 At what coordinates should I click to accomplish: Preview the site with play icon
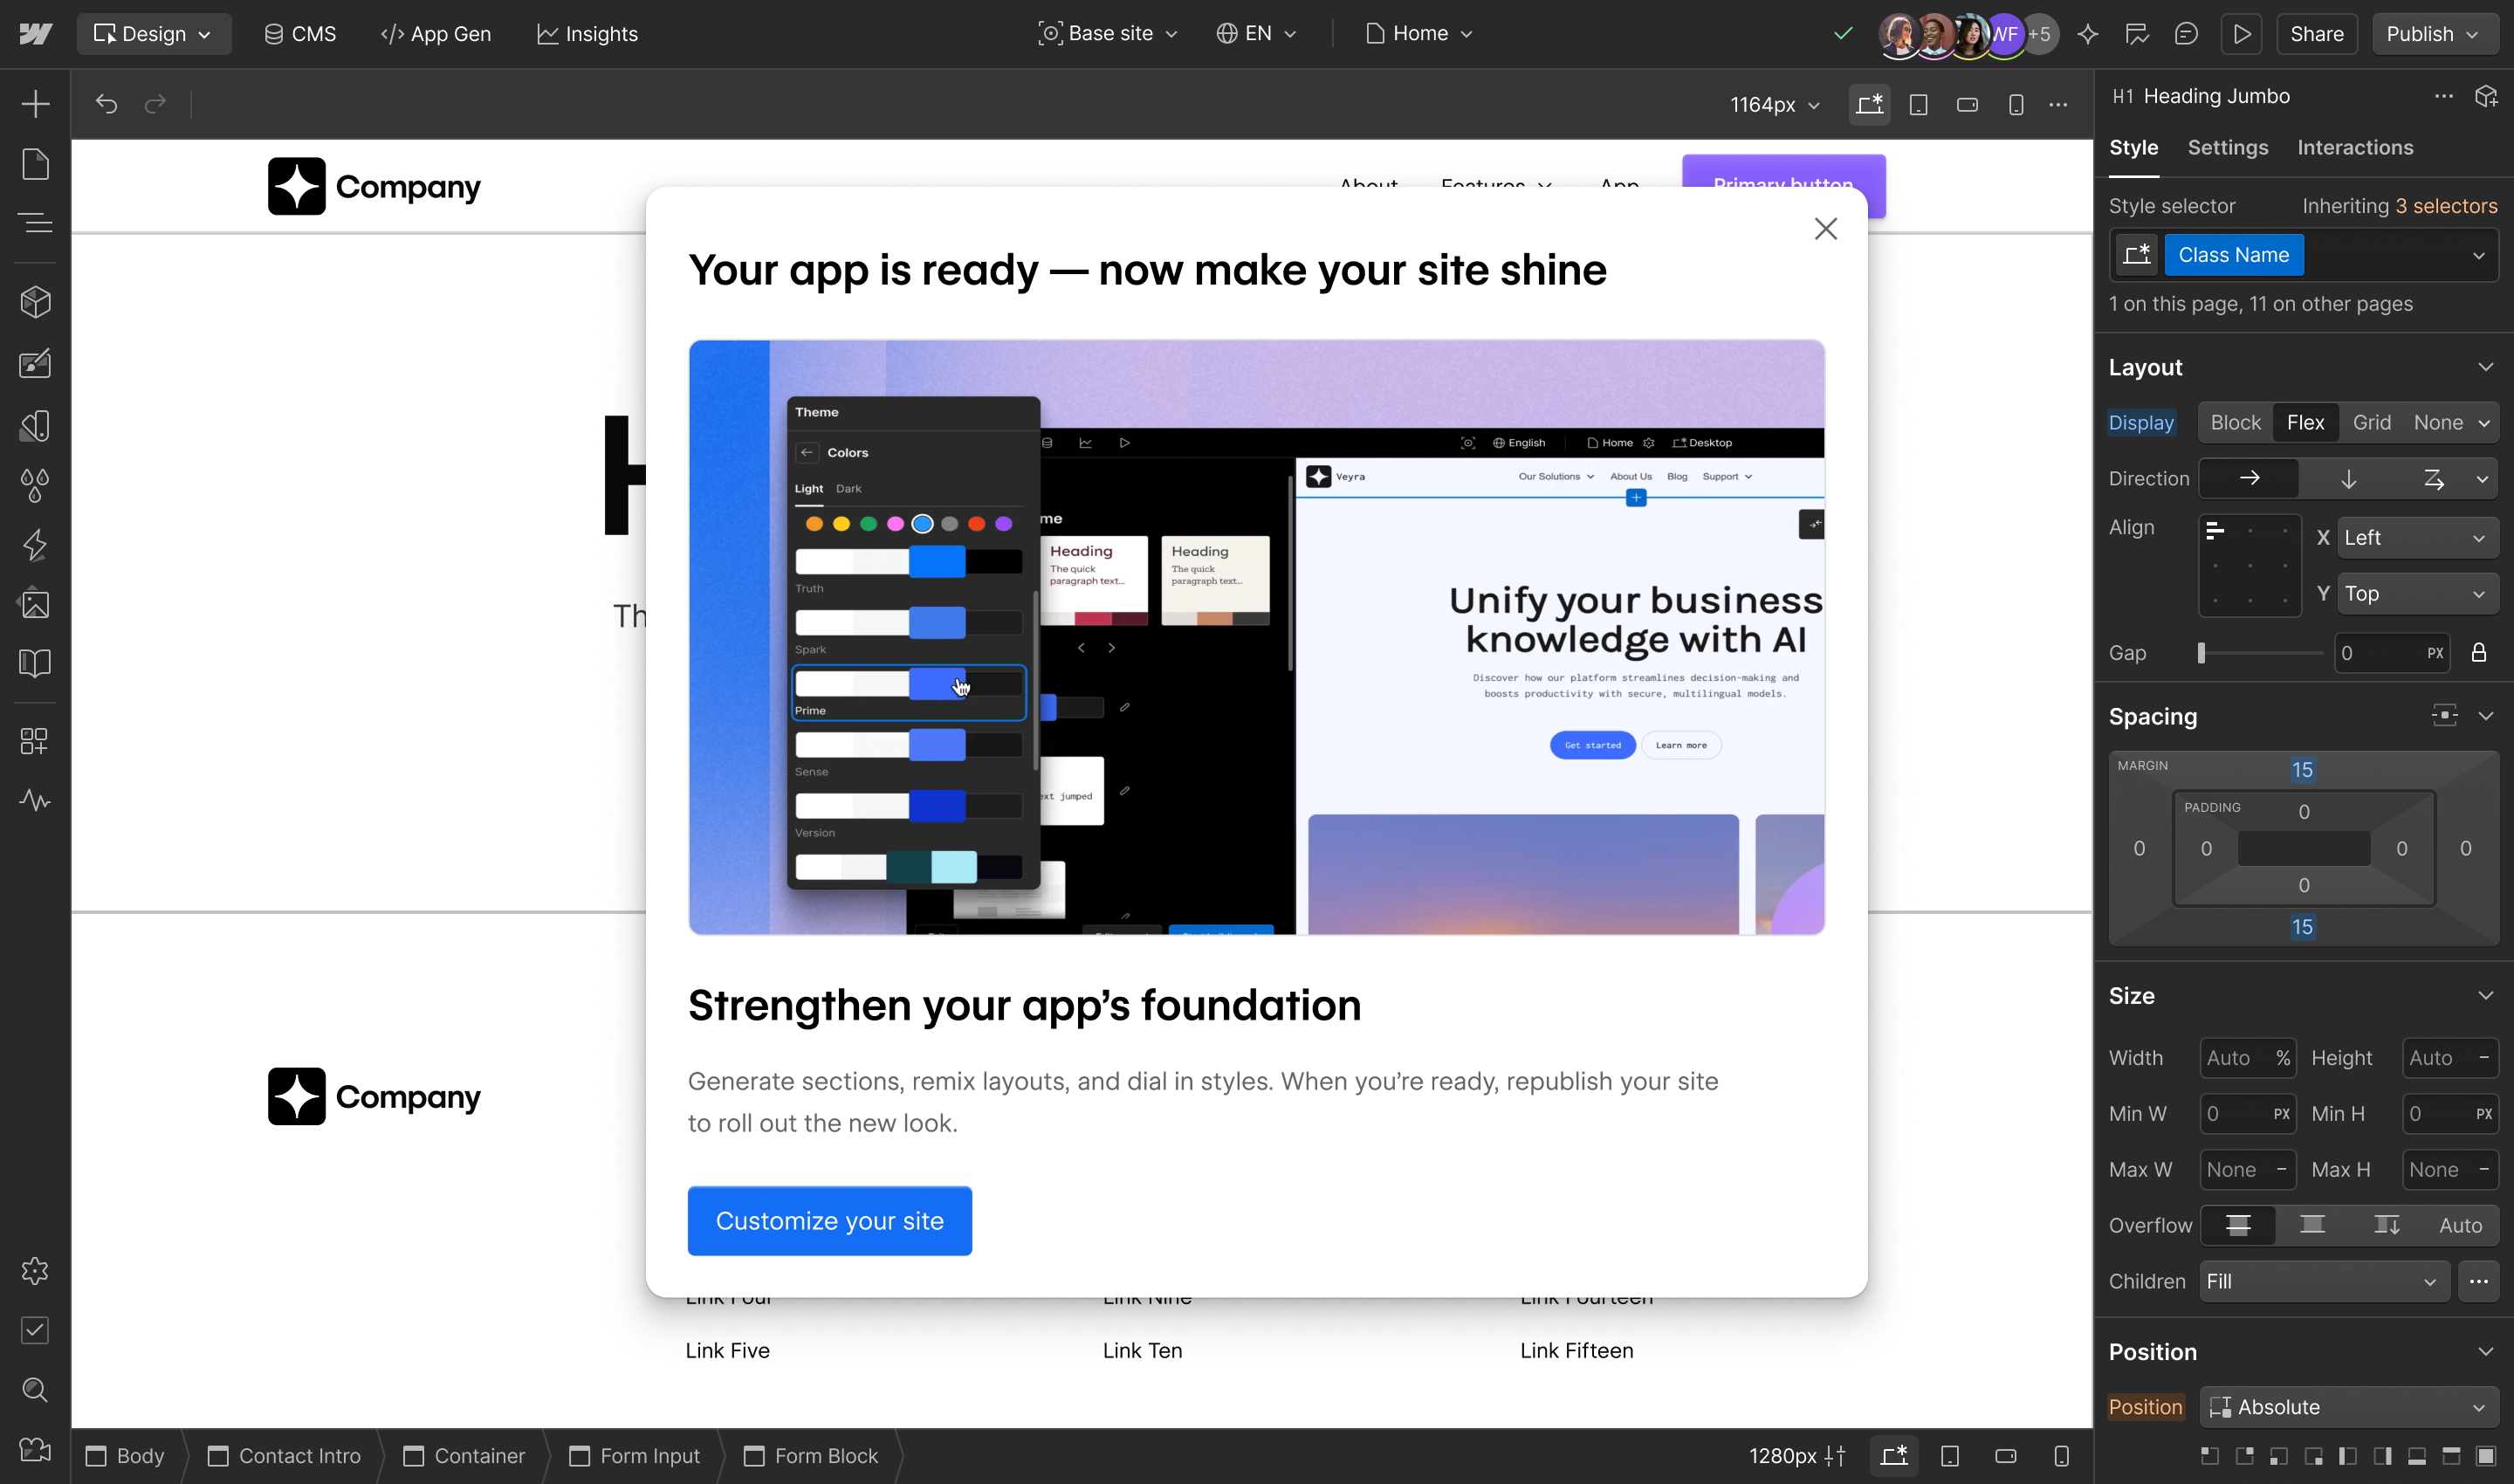[2242, 34]
